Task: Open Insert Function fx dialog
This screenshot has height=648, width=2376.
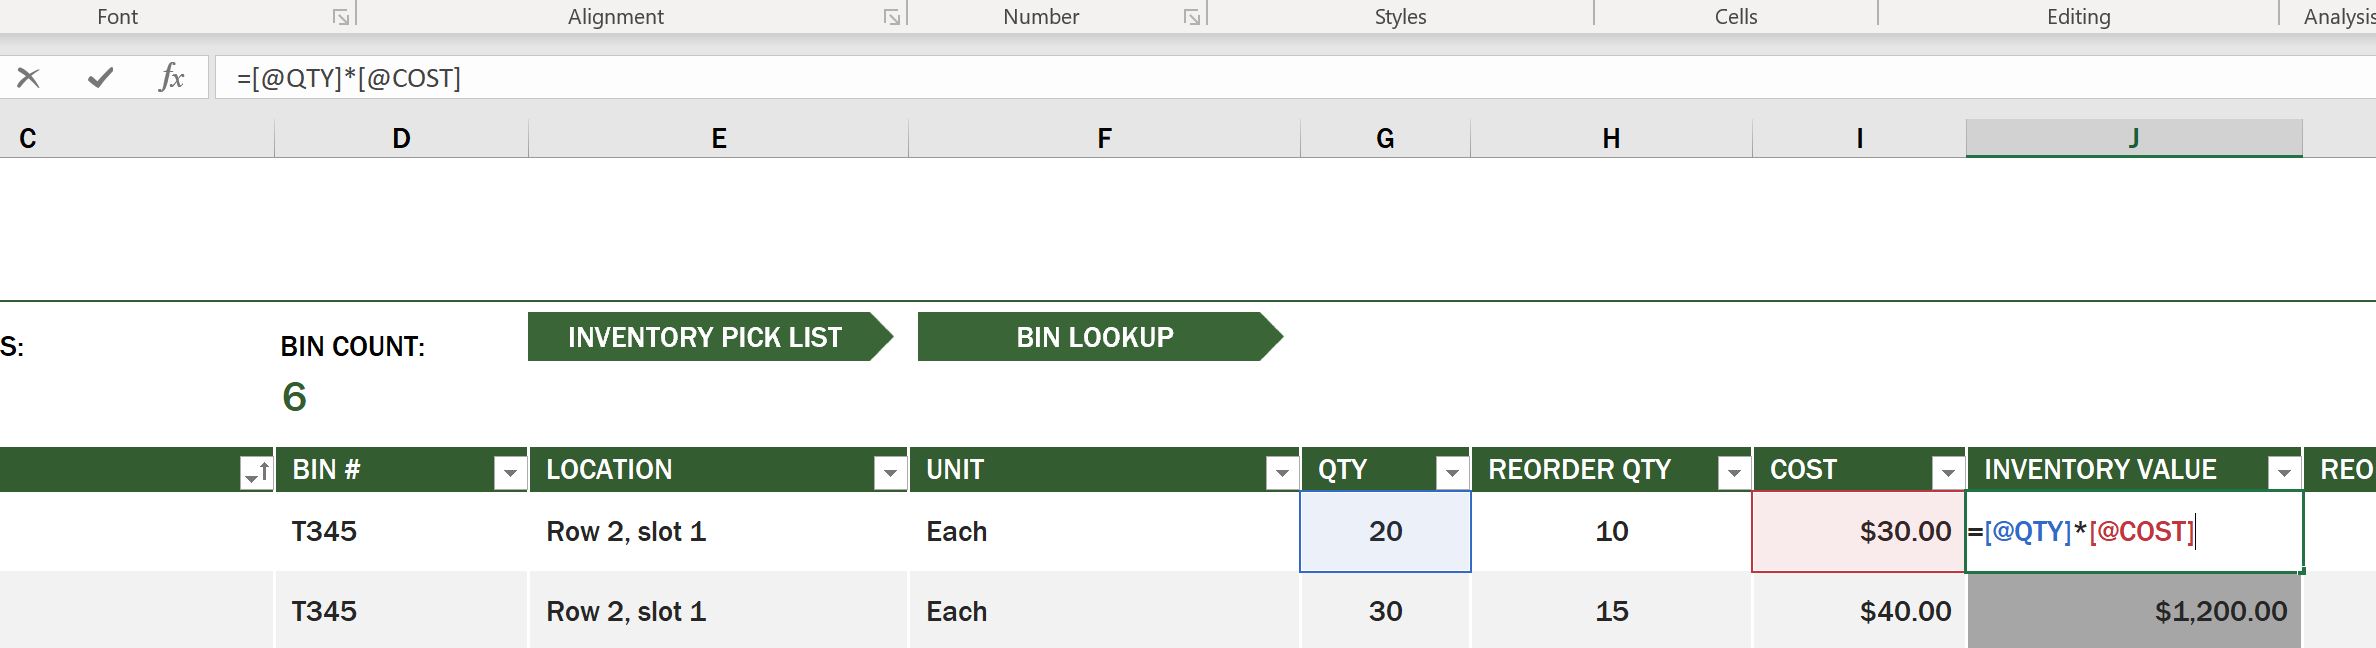Action: [x=171, y=77]
